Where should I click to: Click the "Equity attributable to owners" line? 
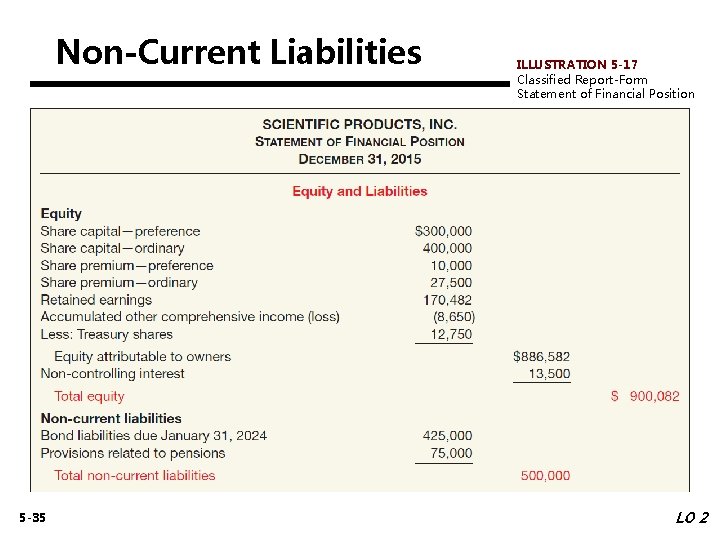(x=142, y=356)
